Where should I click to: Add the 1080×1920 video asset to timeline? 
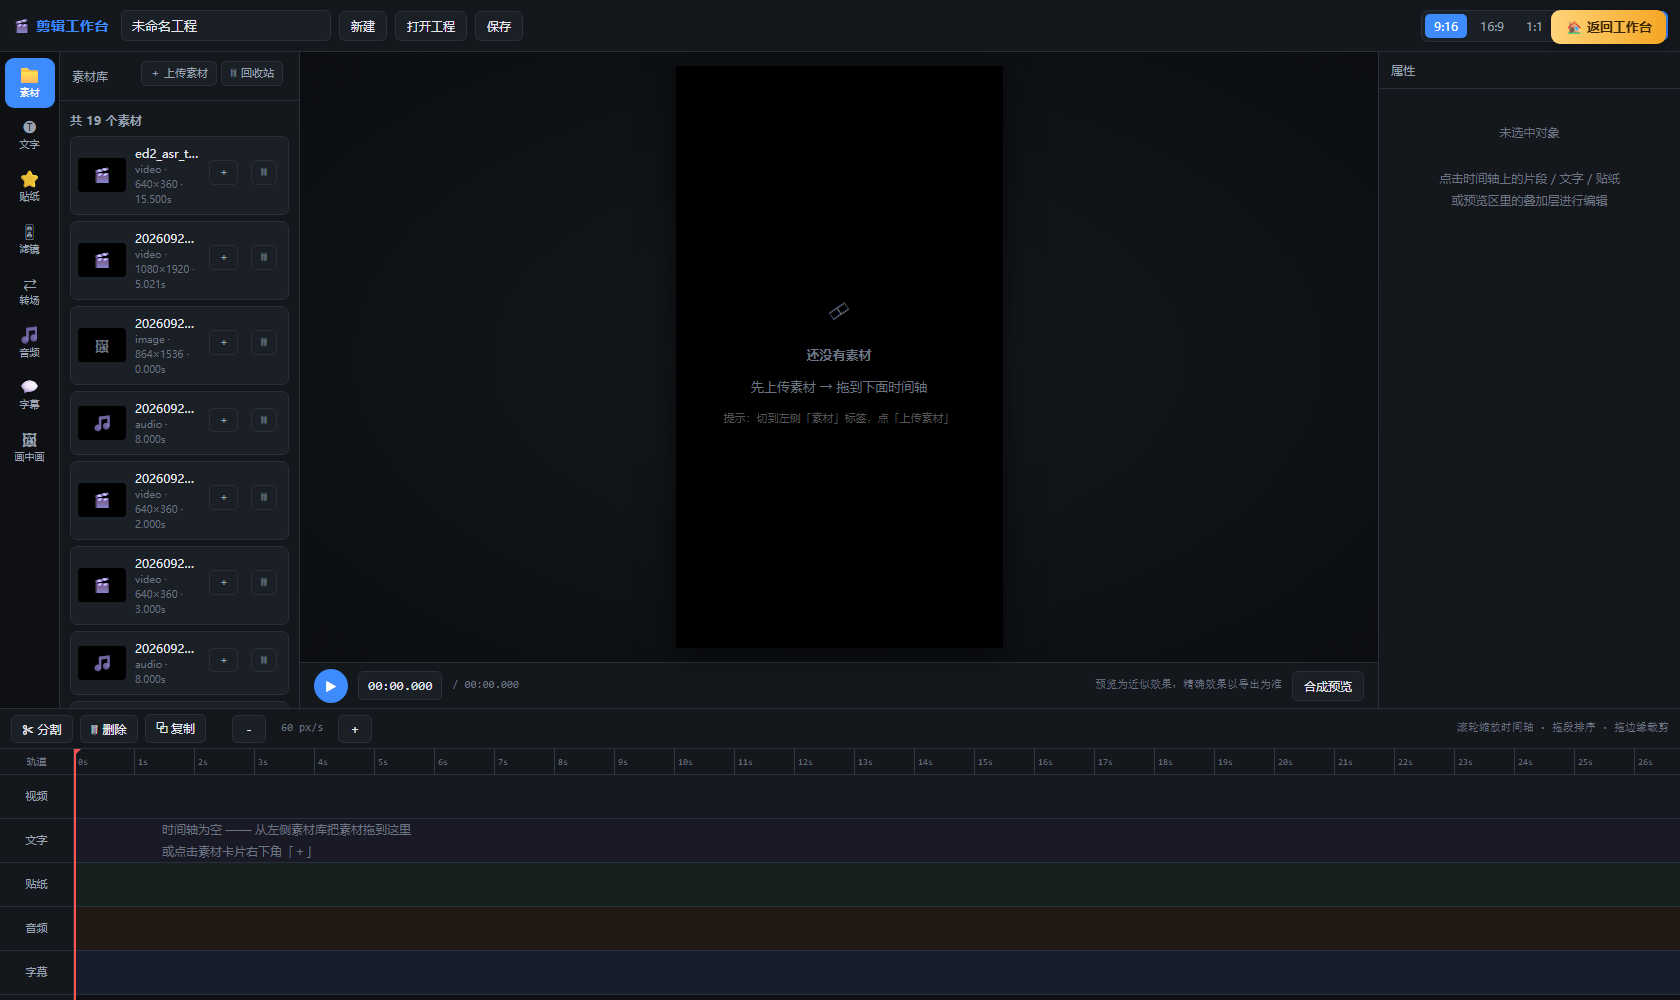[x=224, y=258]
